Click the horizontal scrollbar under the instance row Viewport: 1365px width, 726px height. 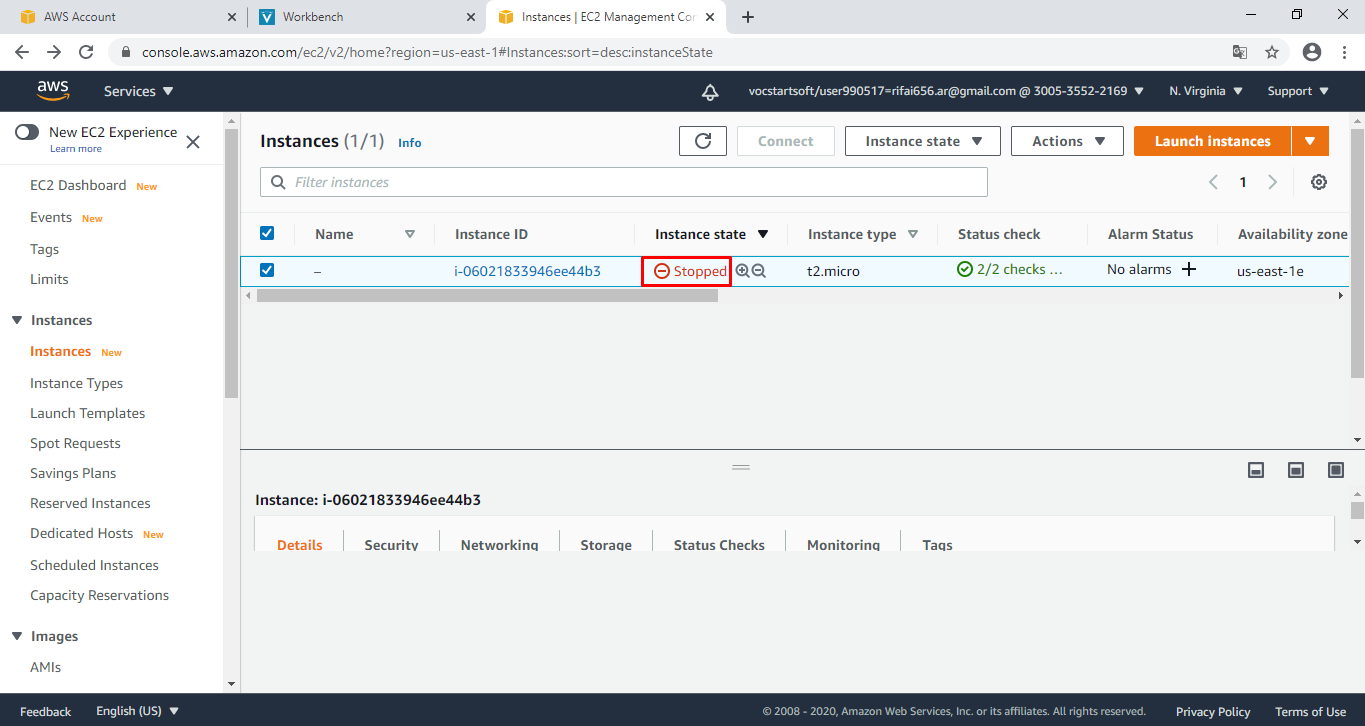click(x=480, y=295)
